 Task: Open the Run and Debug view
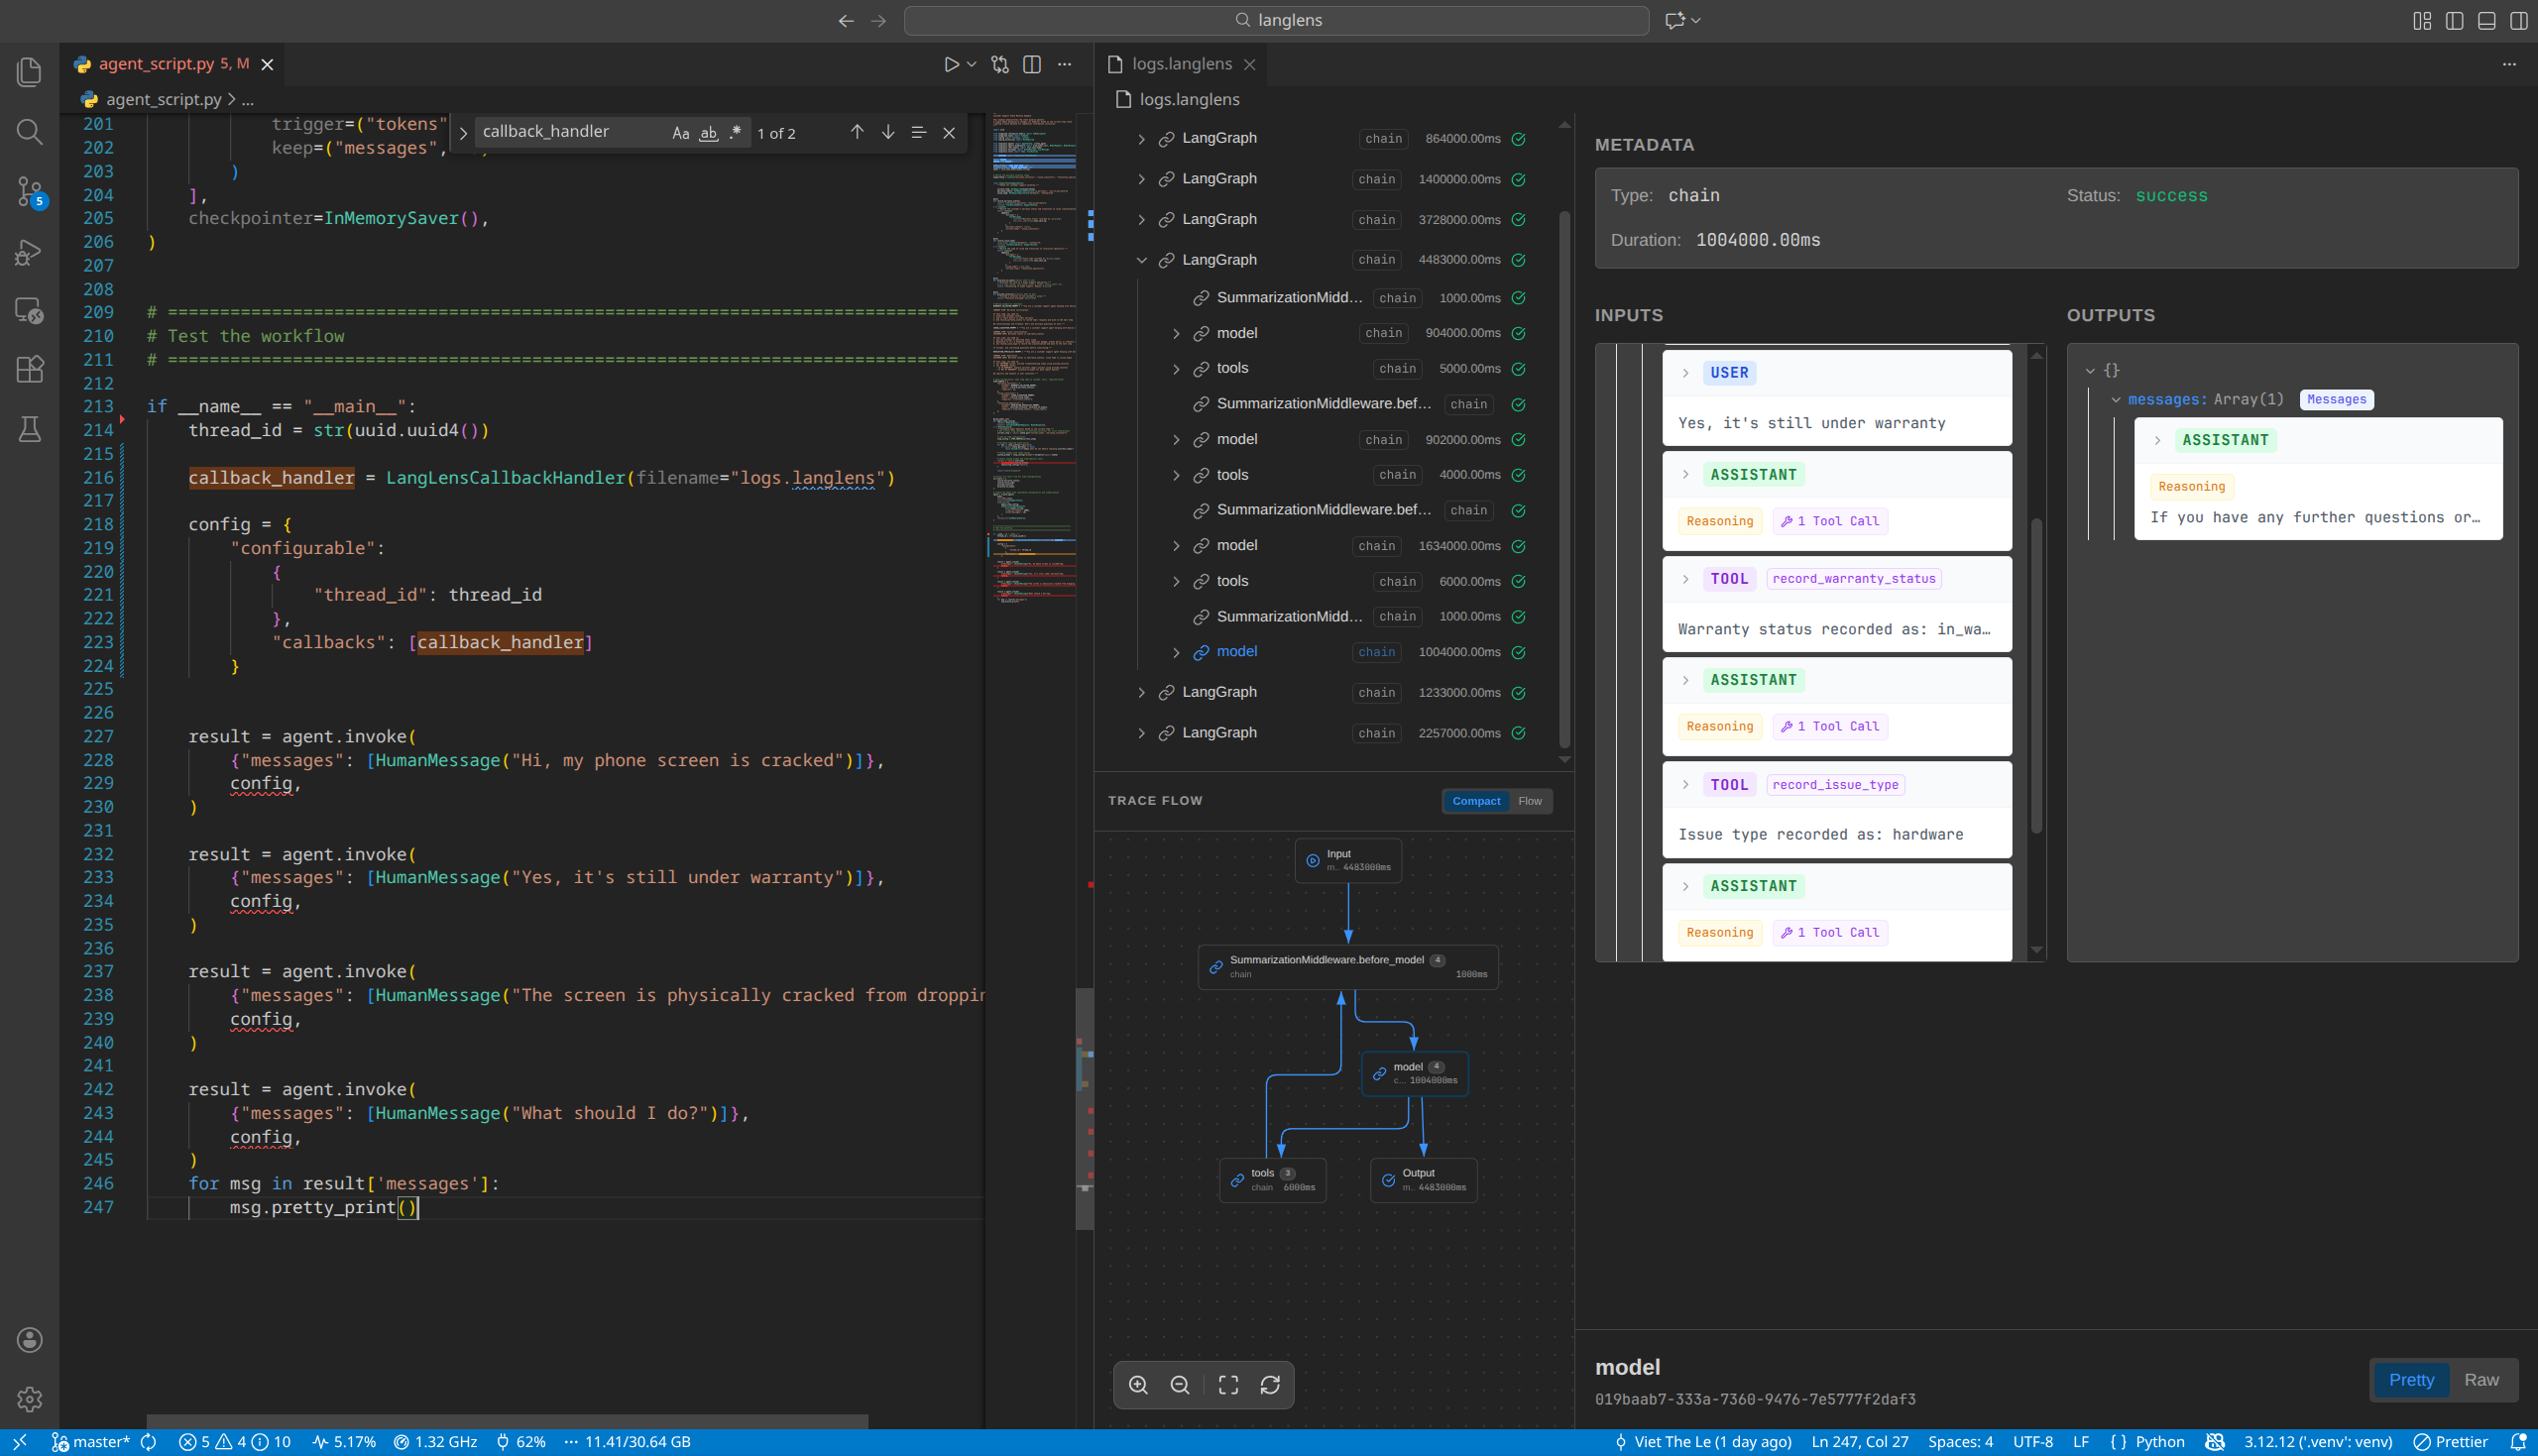tap(29, 252)
